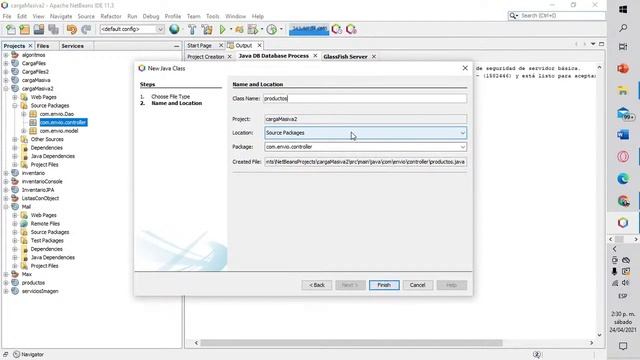Click the Redo toolbar icon

(86, 29)
